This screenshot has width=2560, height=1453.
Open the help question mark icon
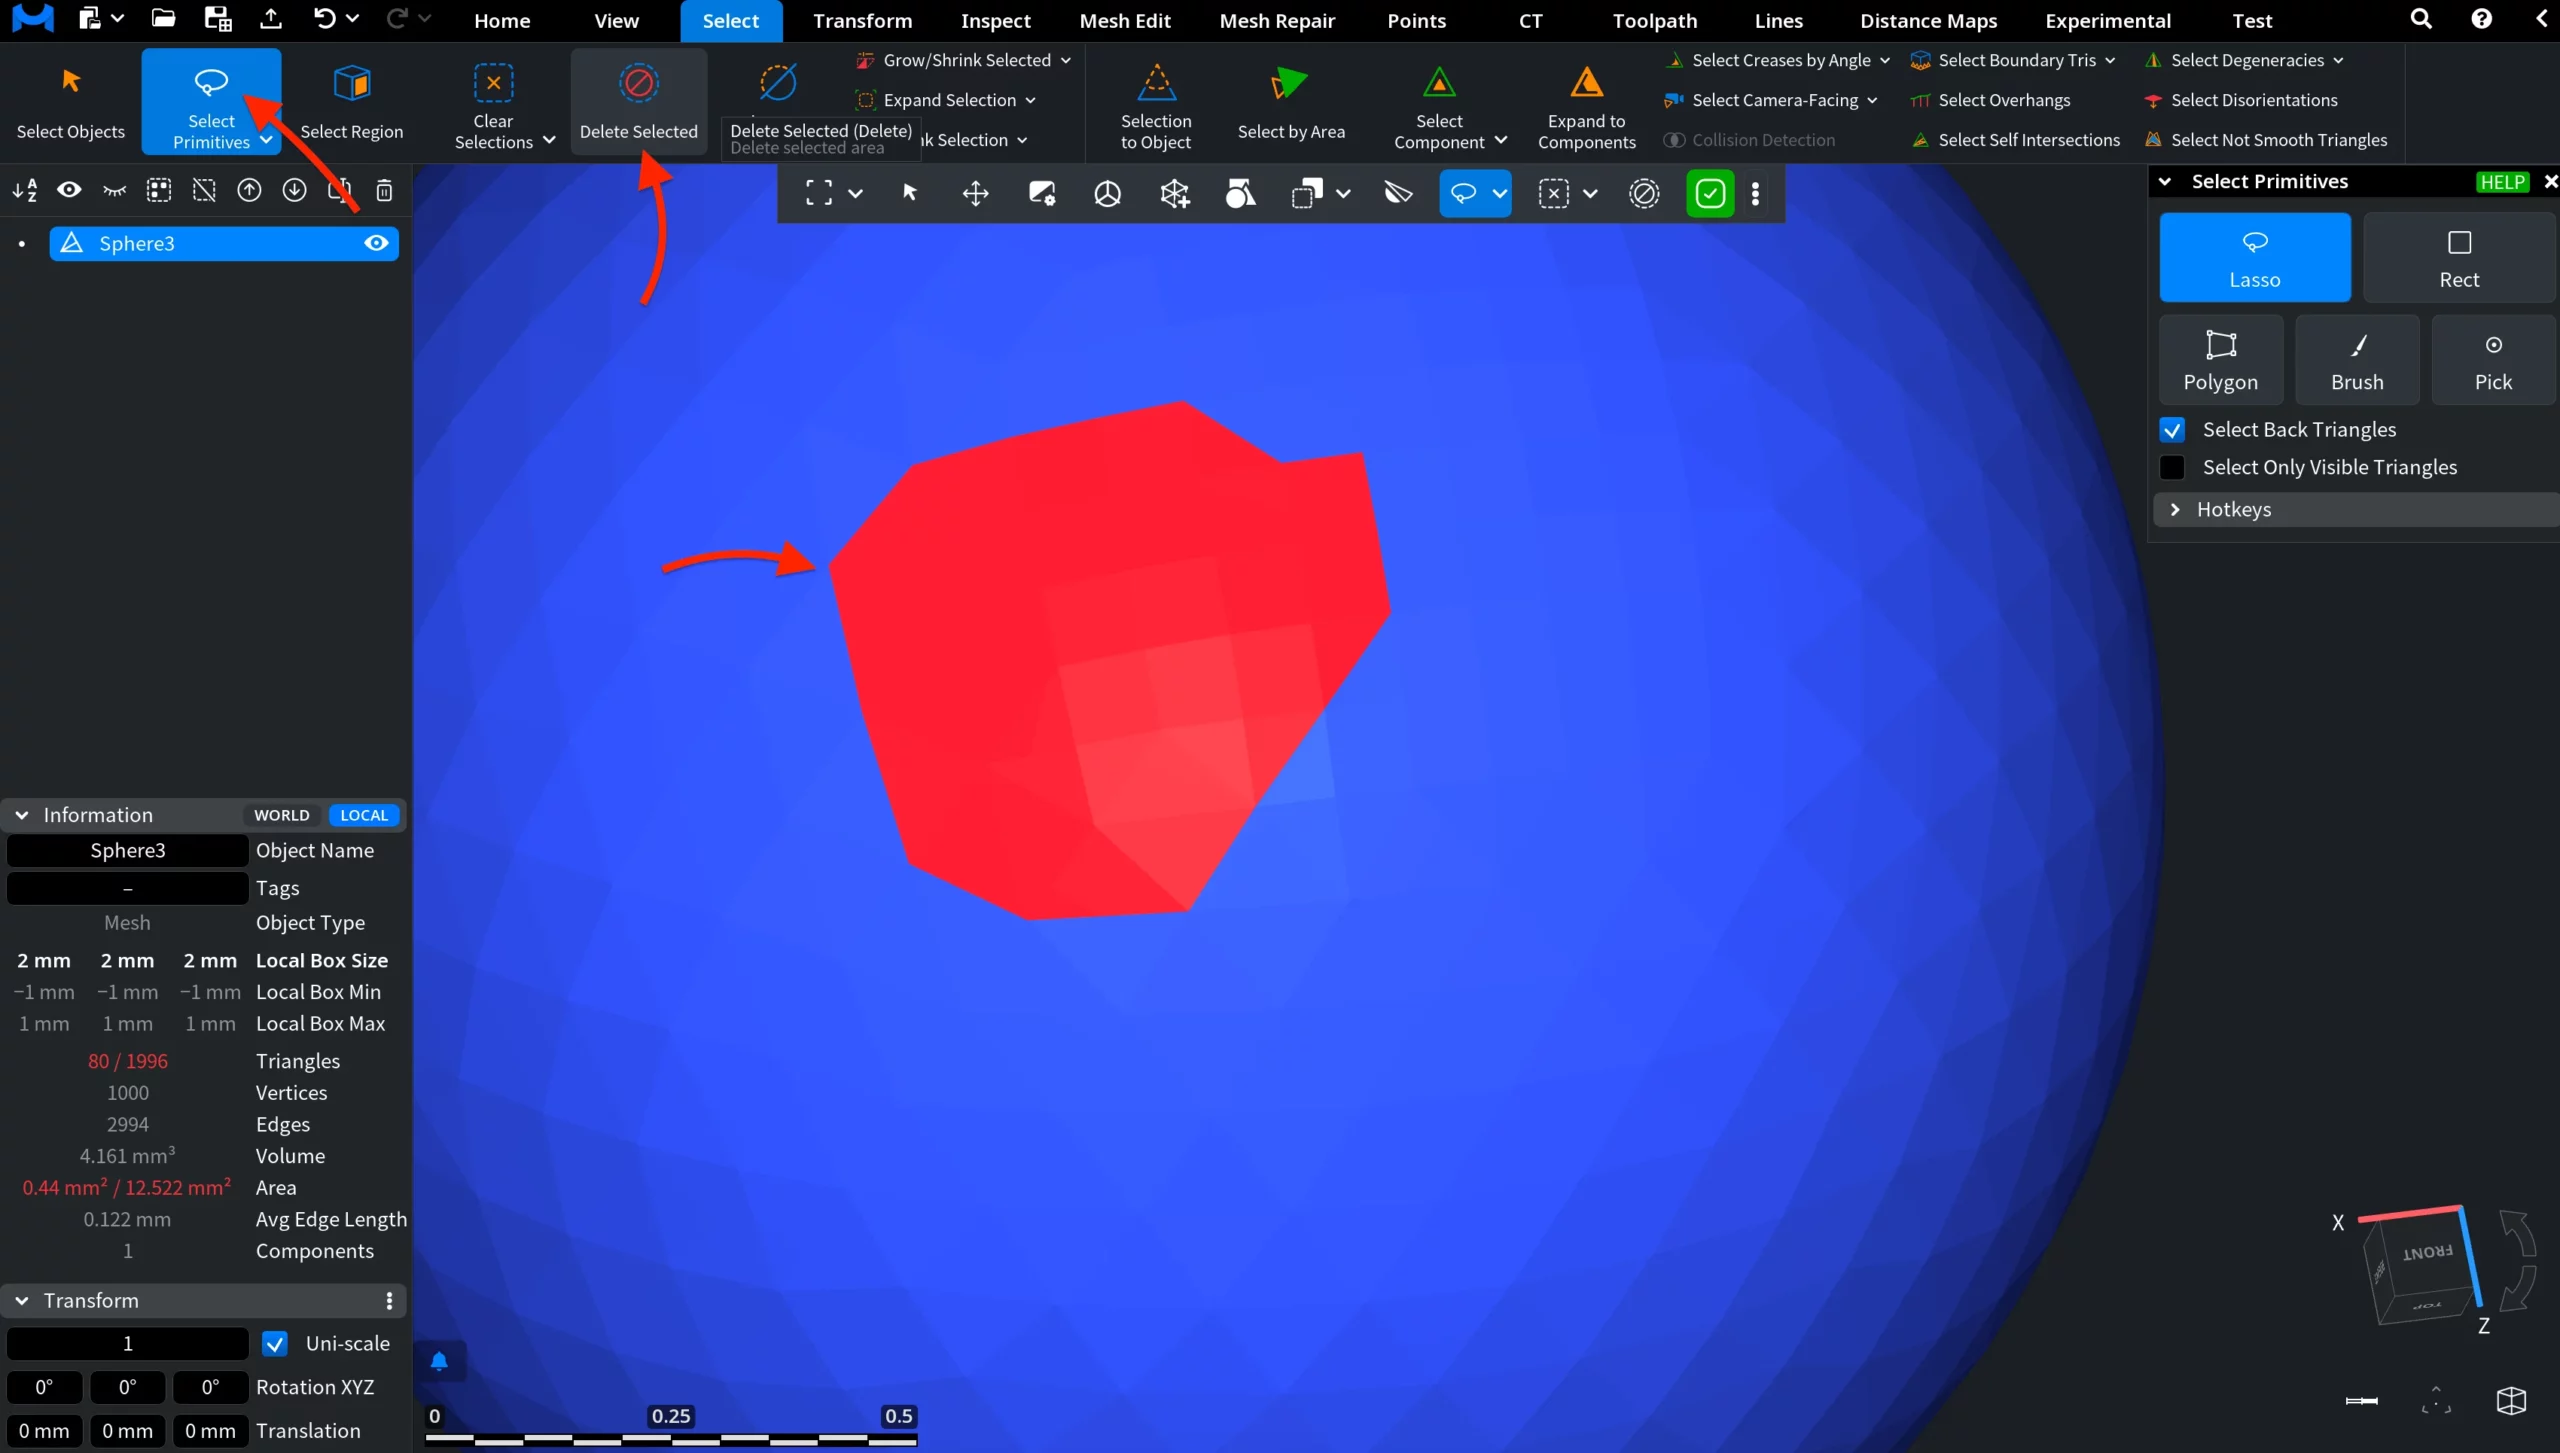pyautogui.click(x=2481, y=19)
